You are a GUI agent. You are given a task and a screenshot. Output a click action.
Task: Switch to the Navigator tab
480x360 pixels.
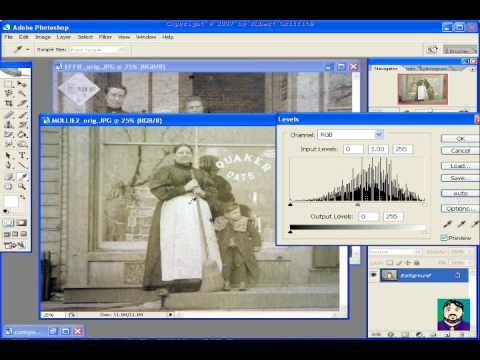pos(386,69)
